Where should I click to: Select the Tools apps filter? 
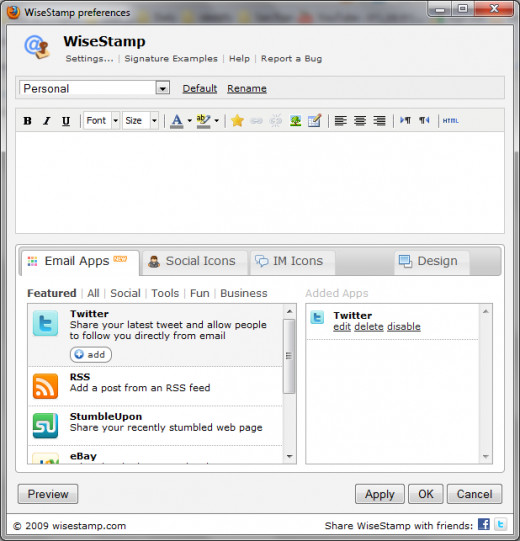click(165, 293)
